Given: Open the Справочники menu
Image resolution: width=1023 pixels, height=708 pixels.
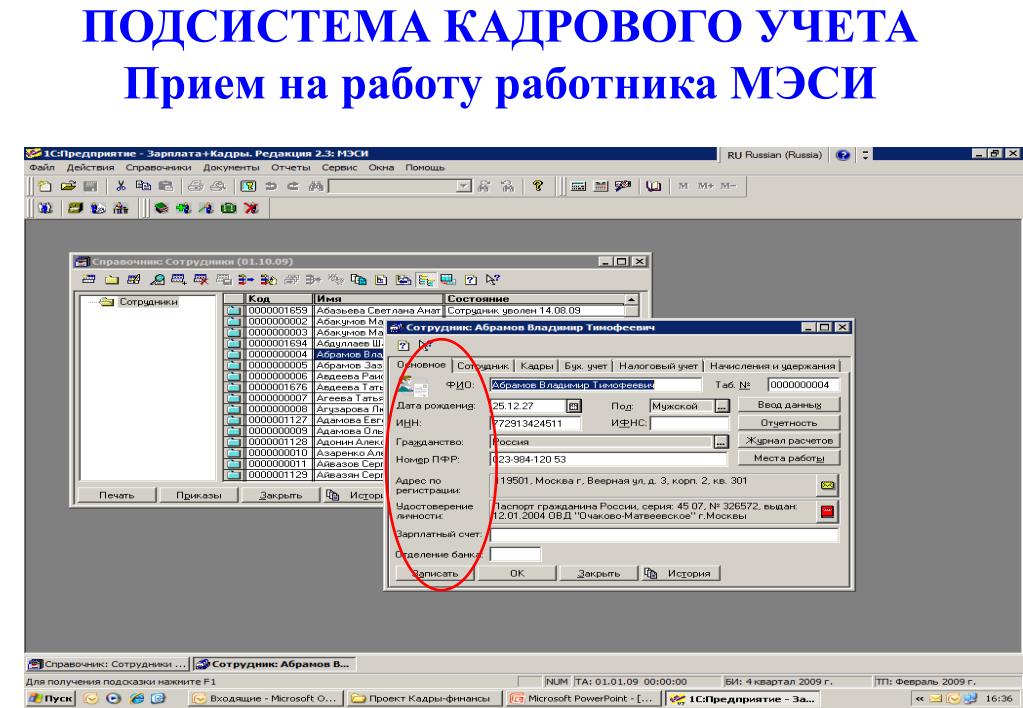Looking at the screenshot, I should point(160,168).
